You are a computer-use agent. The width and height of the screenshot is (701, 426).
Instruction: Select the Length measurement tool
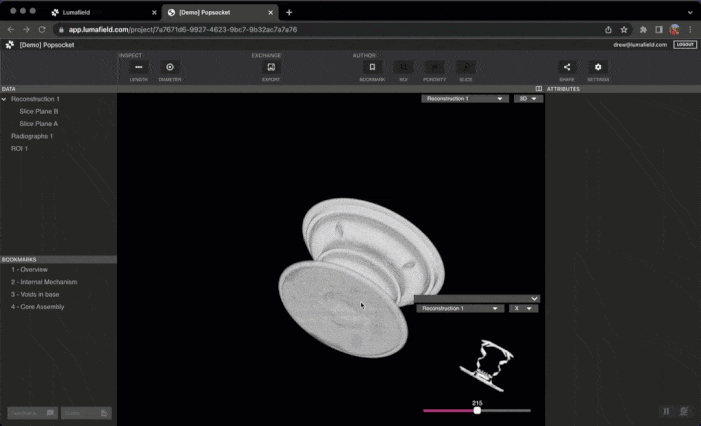[x=139, y=67]
